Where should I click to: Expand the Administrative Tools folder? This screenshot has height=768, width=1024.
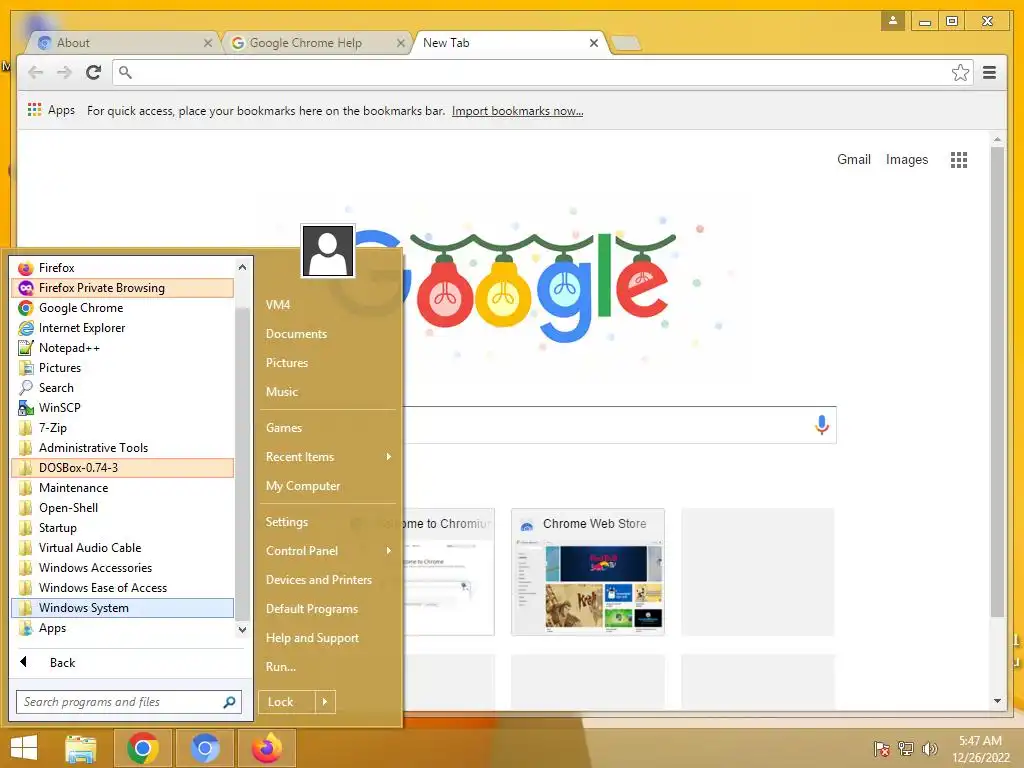click(x=122, y=448)
